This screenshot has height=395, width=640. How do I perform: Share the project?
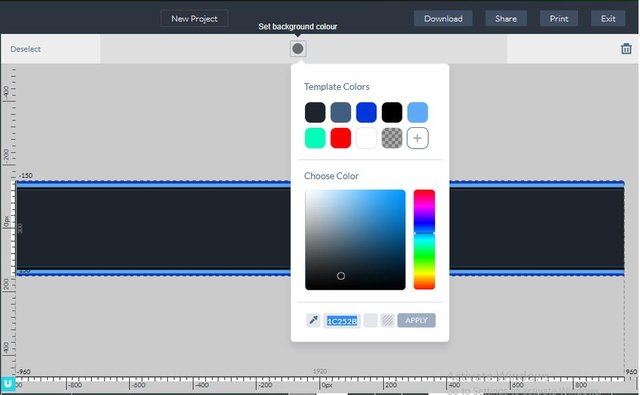506,18
